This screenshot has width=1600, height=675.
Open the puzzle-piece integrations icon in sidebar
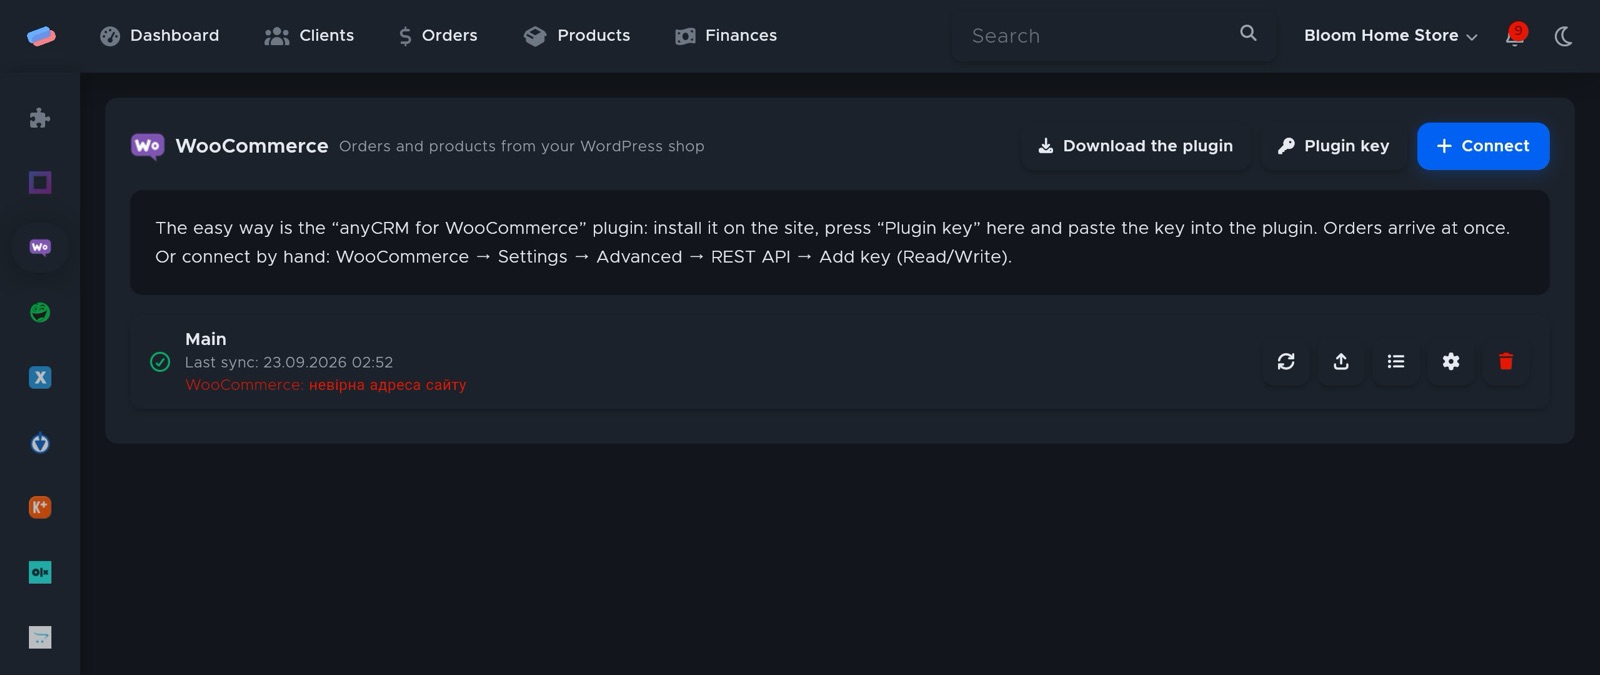(40, 118)
